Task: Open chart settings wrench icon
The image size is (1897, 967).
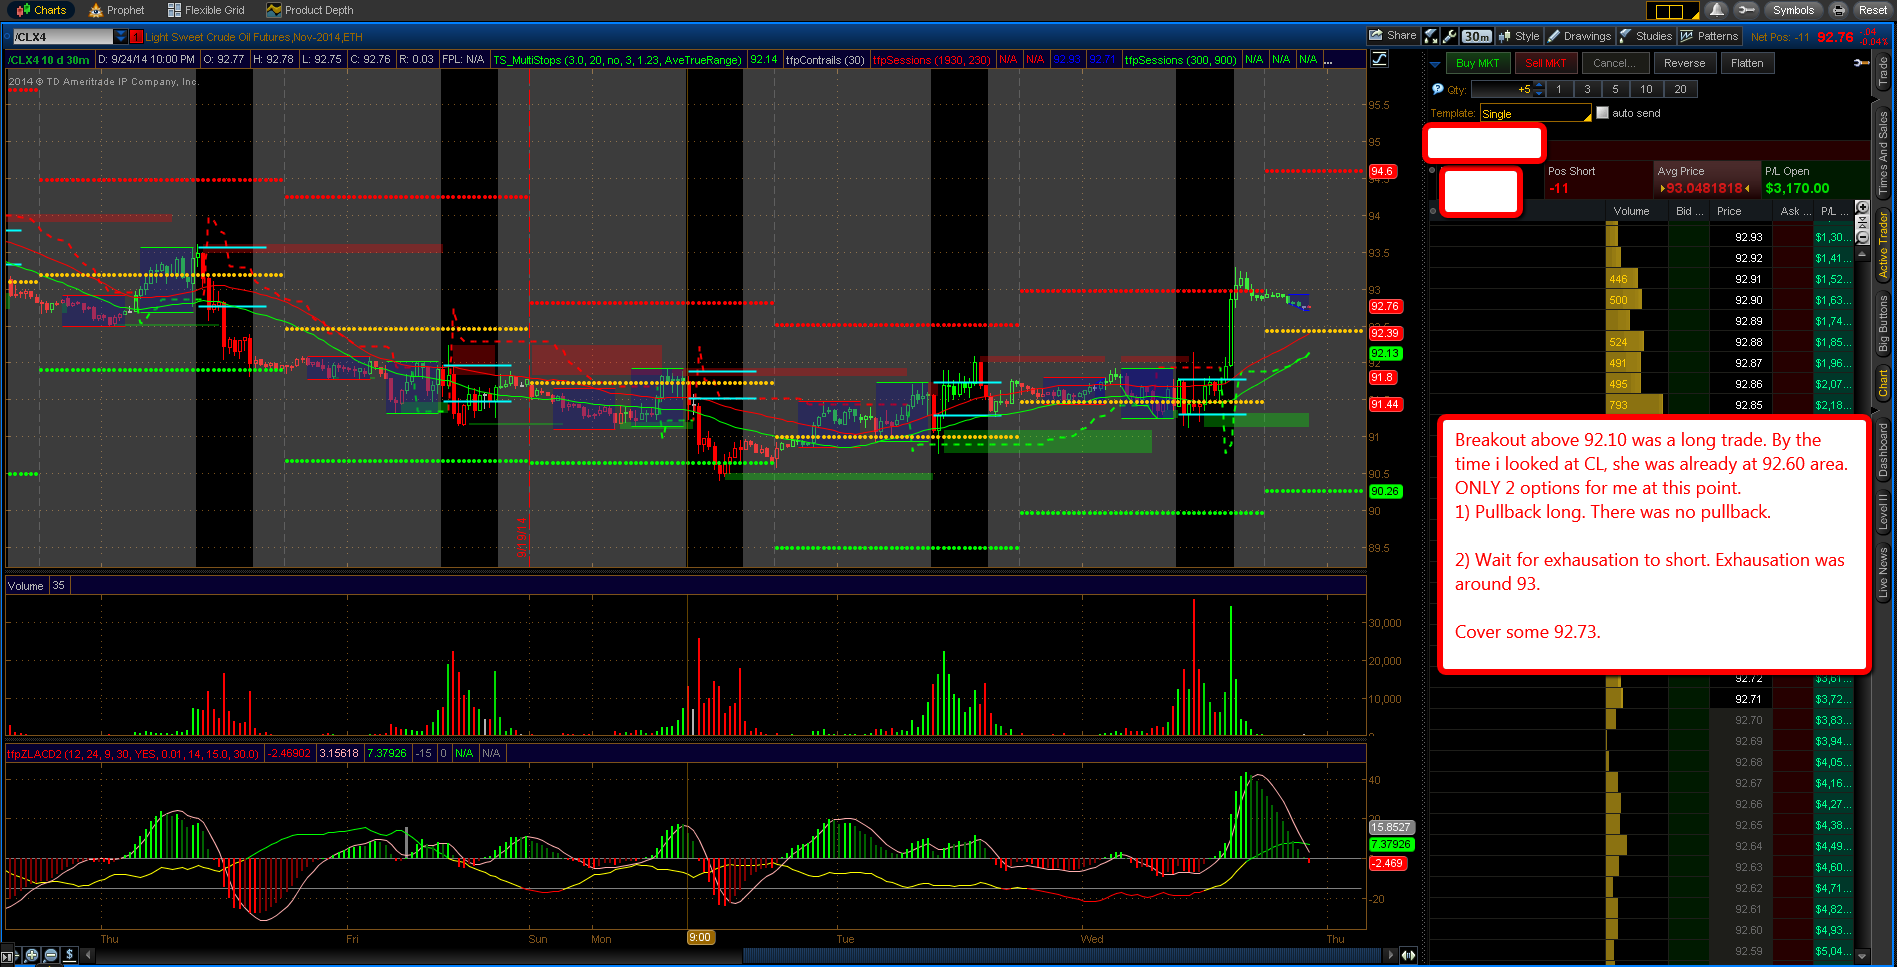Action: pos(1450,36)
